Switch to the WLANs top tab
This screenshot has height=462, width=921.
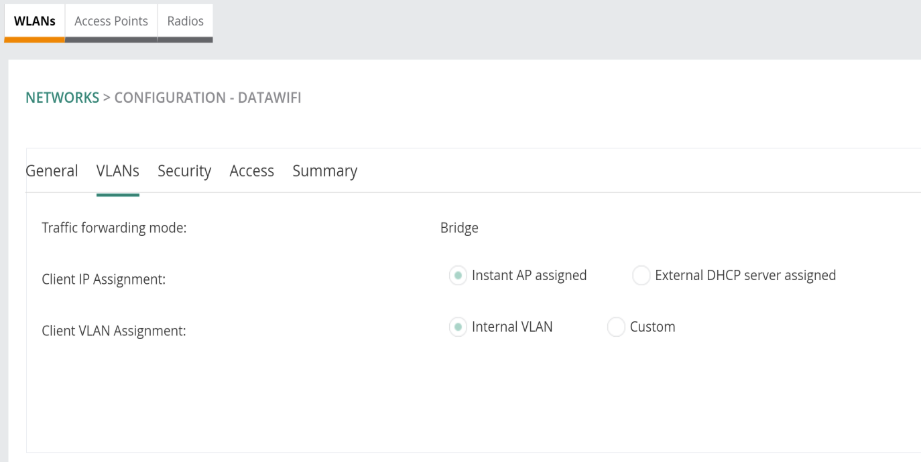[x=35, y=21]
